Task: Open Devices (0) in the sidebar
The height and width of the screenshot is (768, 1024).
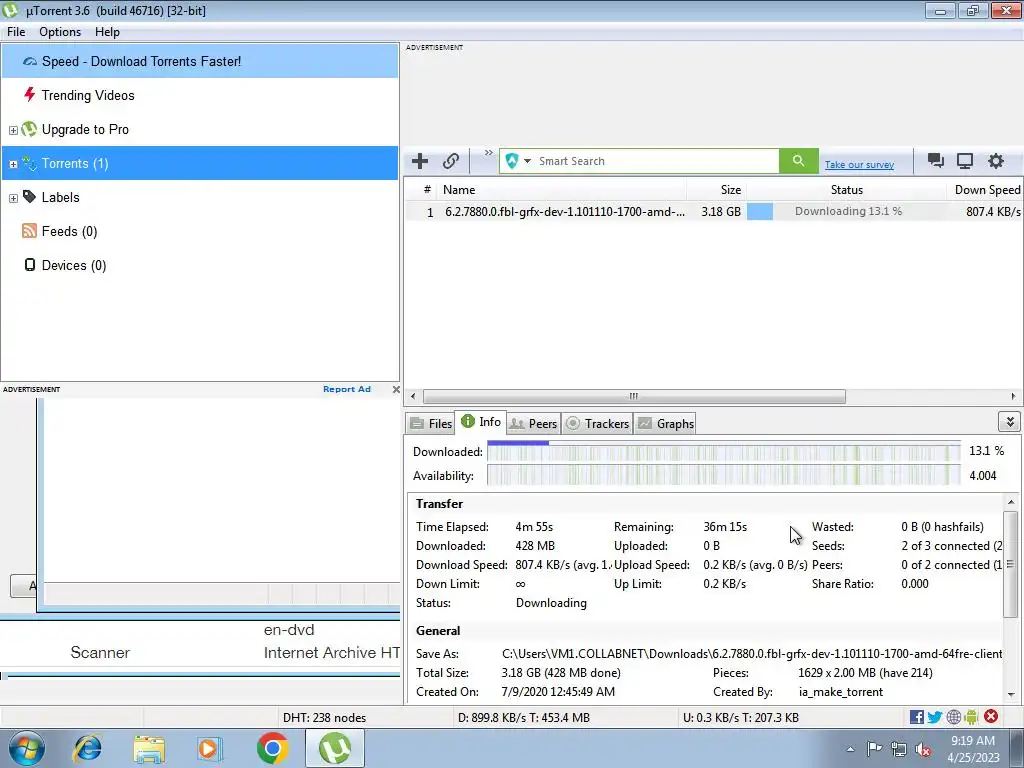Action: [73, 265]
